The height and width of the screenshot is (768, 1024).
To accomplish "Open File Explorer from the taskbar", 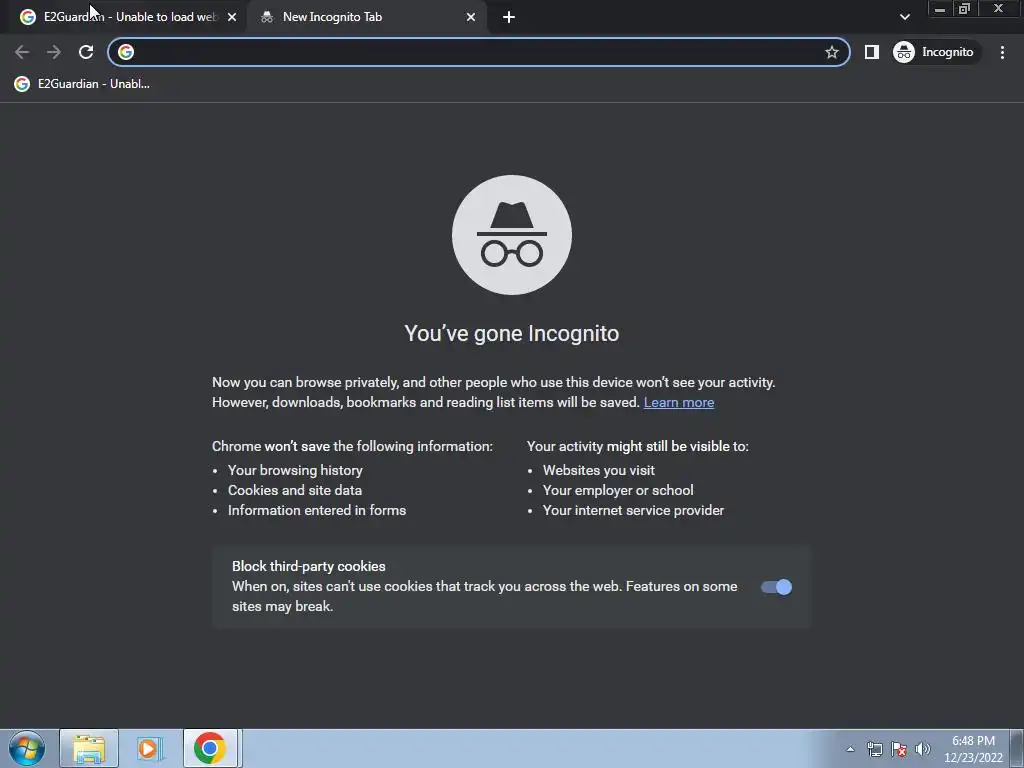I will pos(89,748).
